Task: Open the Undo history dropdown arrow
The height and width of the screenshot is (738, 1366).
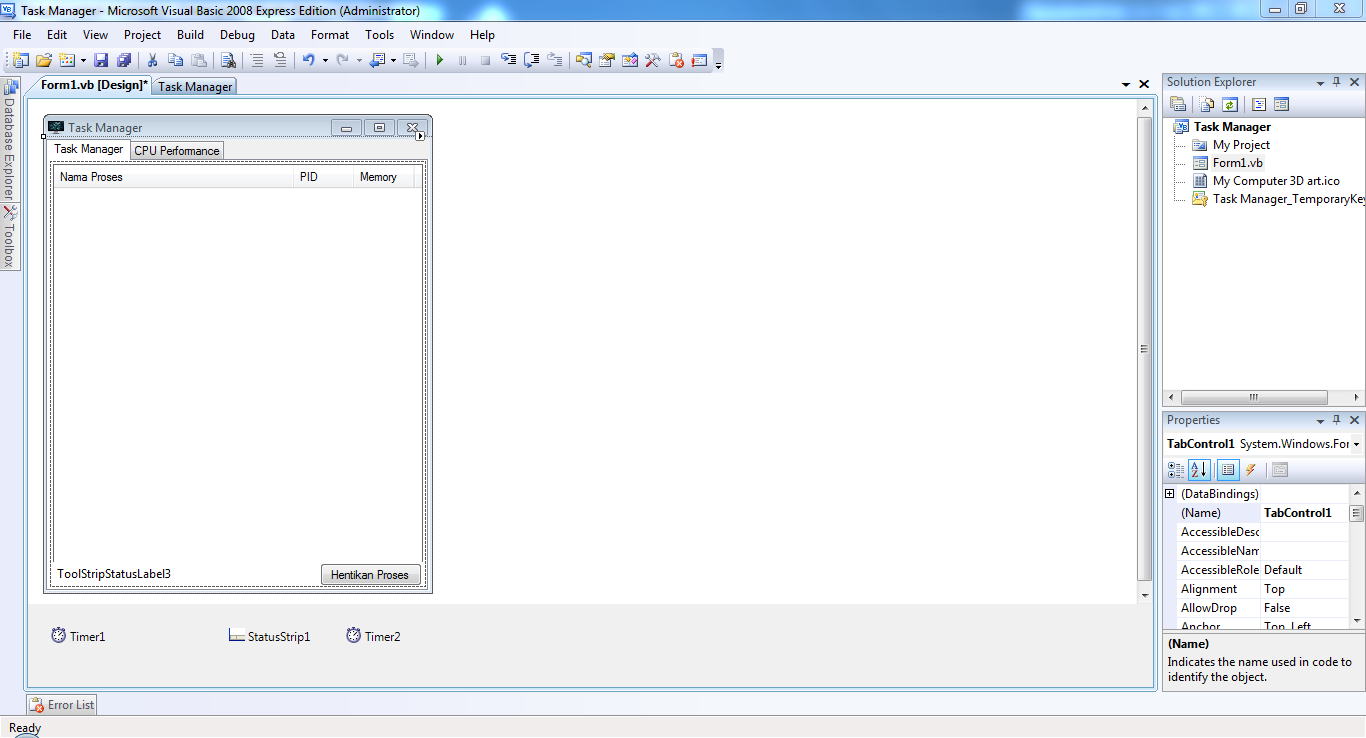Action: (325, 61)
